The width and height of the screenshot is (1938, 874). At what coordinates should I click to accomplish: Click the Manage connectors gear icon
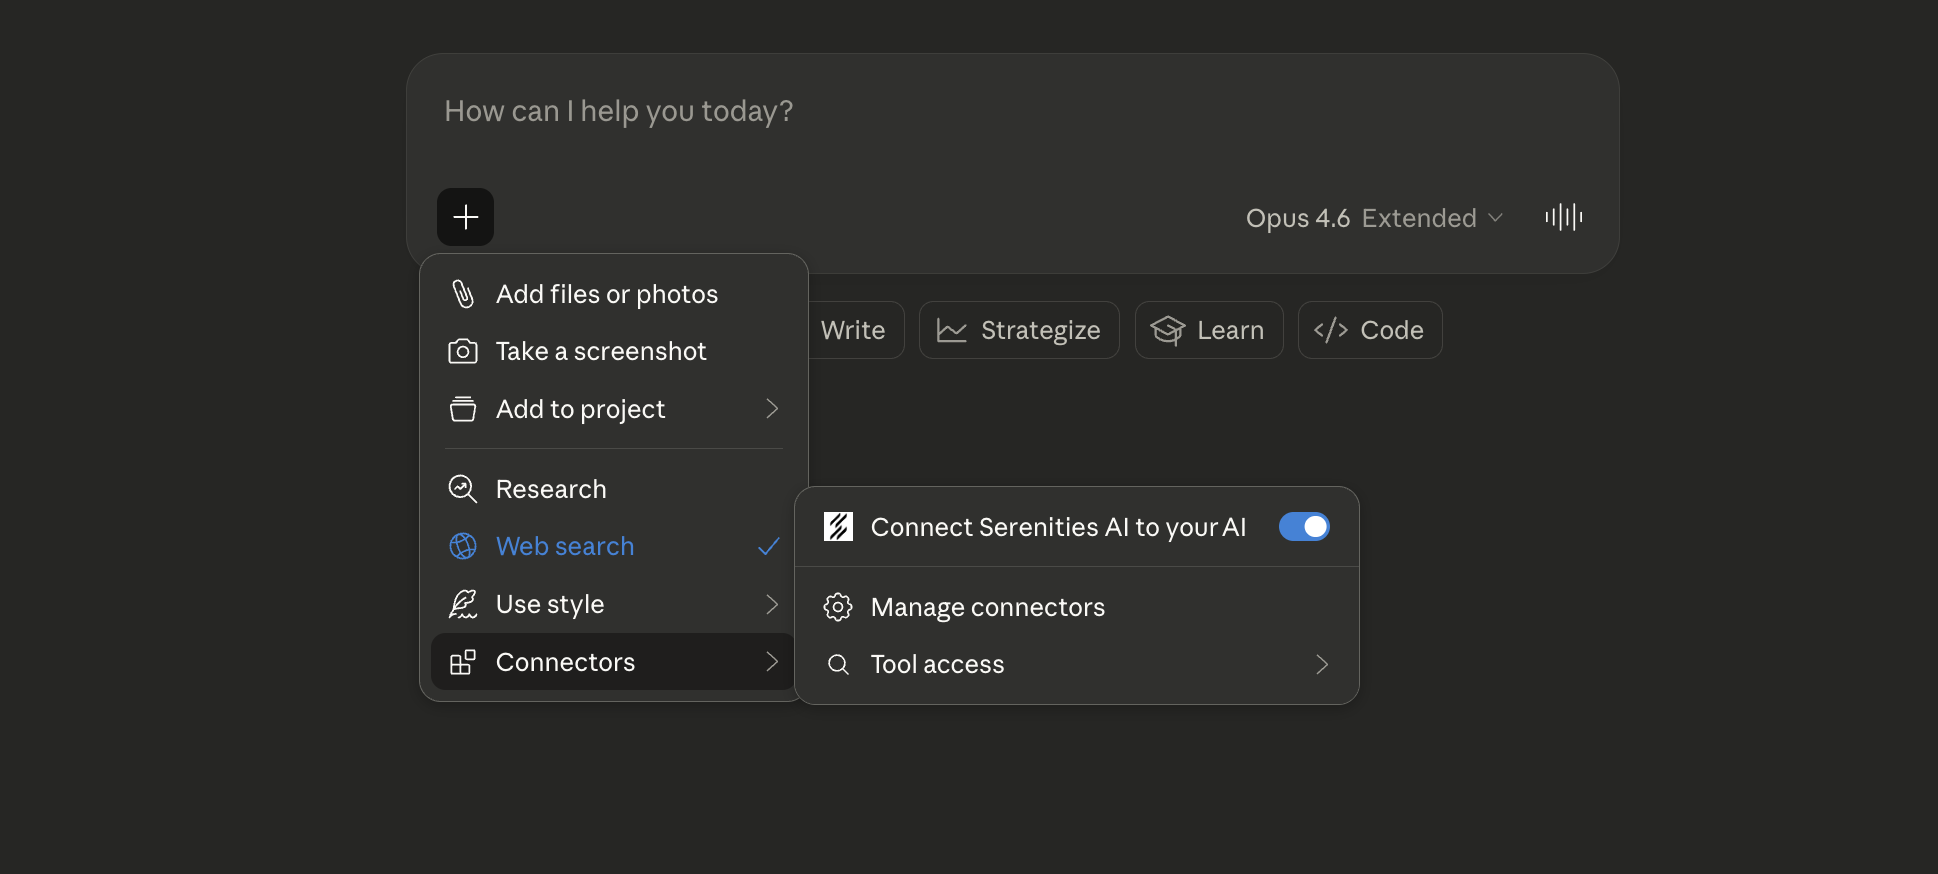click(838, 607)
